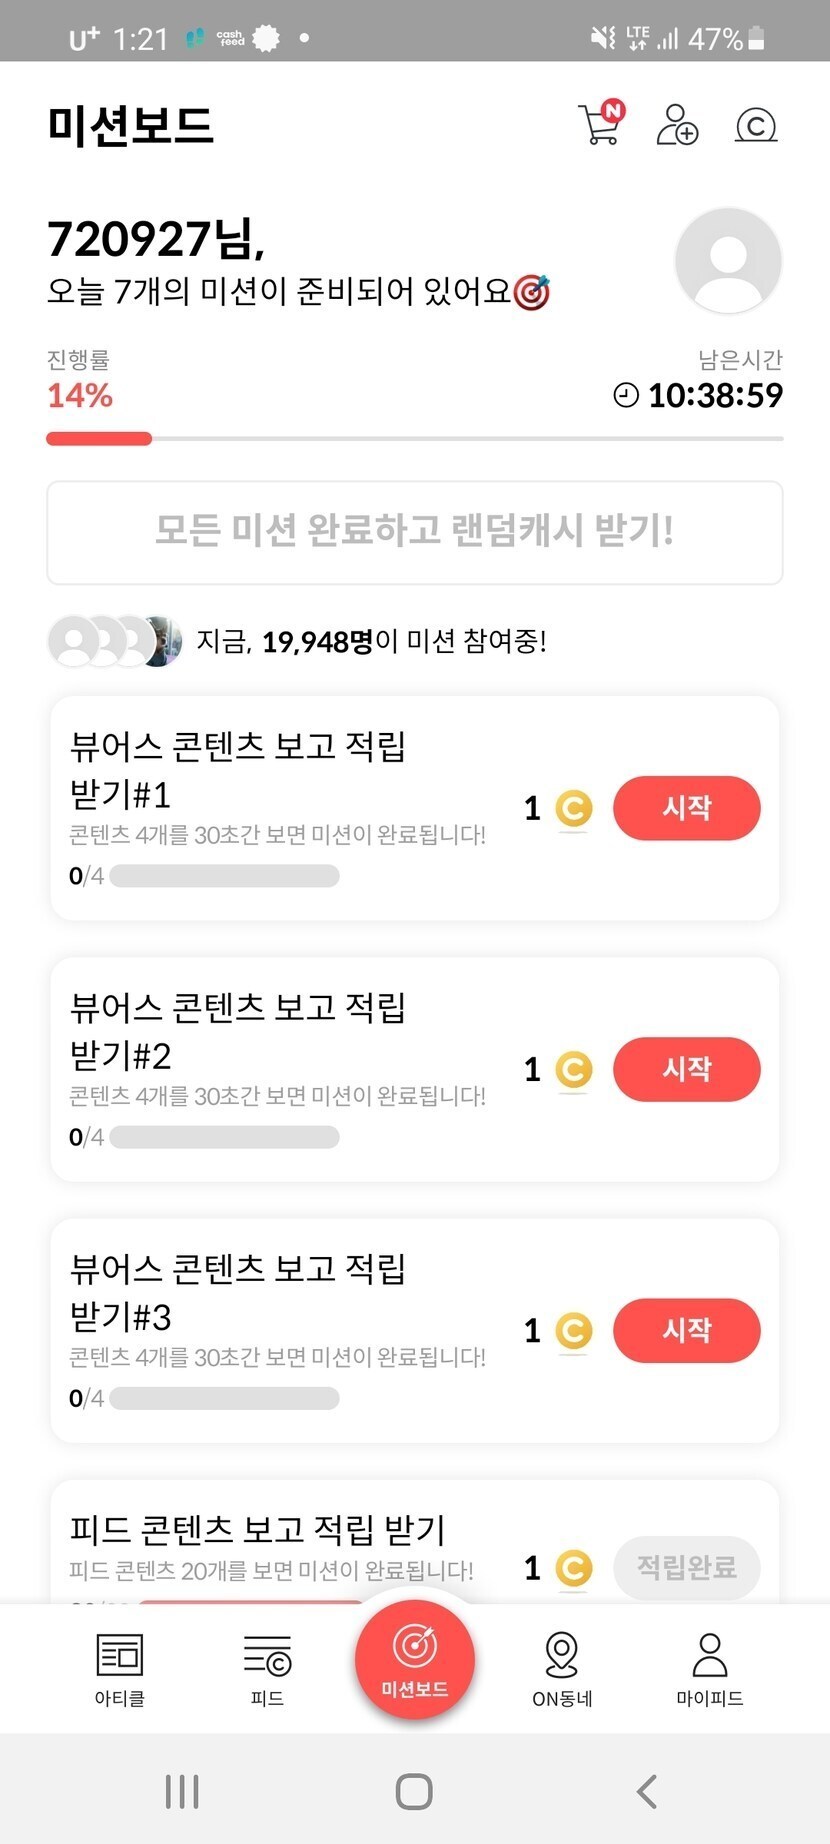Image resolution: width=830 pixels, height=1844 pixels.
Task: Tap the Android back navigation button
Action: click(647, 1791)
